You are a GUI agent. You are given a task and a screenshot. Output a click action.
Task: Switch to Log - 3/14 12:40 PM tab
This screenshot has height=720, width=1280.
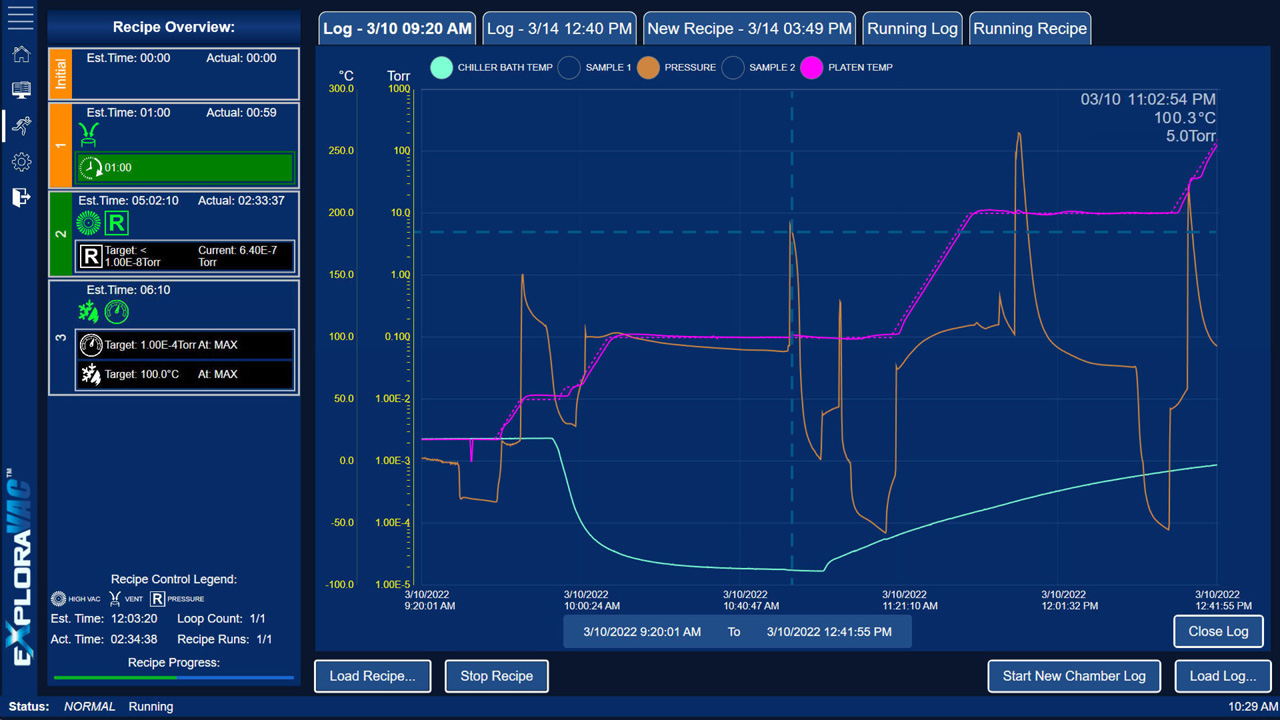click(559, 29)
